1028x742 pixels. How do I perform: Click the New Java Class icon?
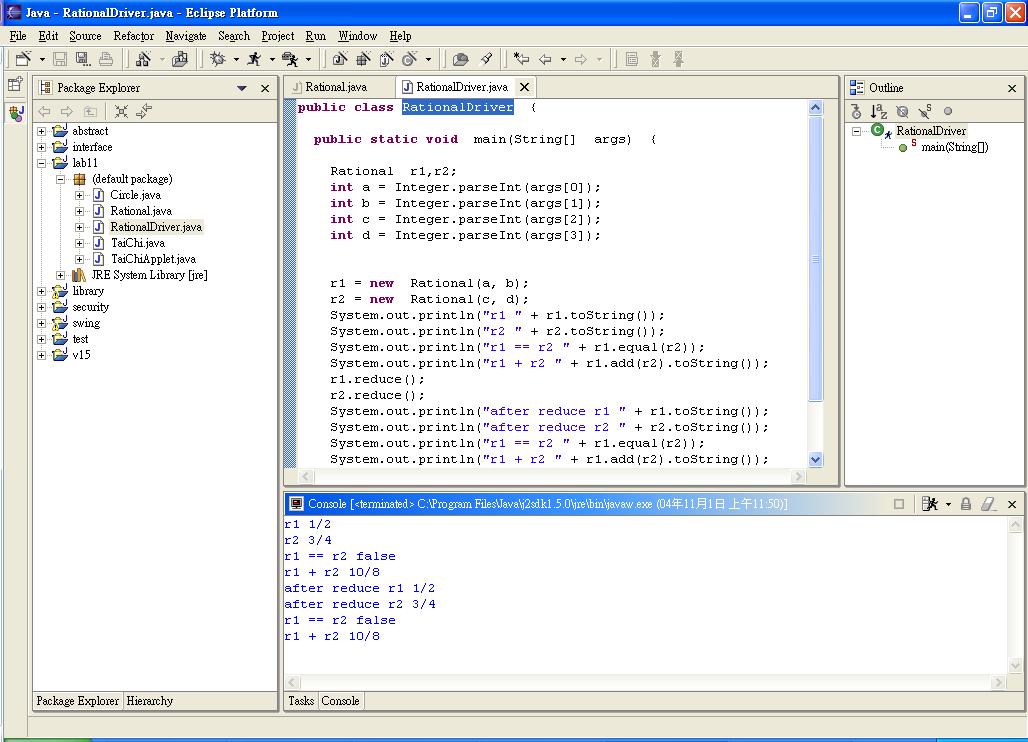click(x=410, y=59)
